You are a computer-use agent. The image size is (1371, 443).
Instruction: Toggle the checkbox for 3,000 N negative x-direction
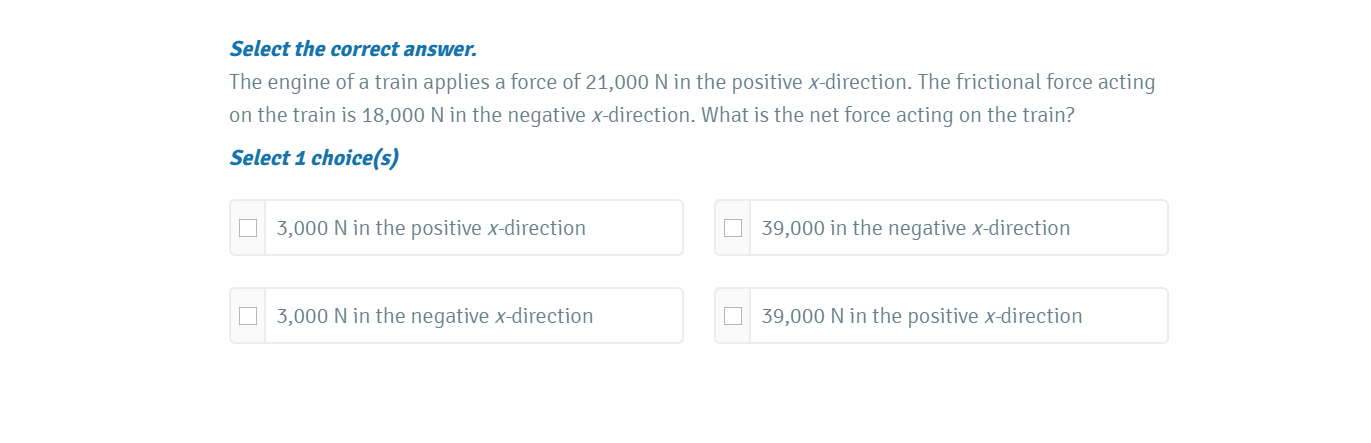coord(248,316)
